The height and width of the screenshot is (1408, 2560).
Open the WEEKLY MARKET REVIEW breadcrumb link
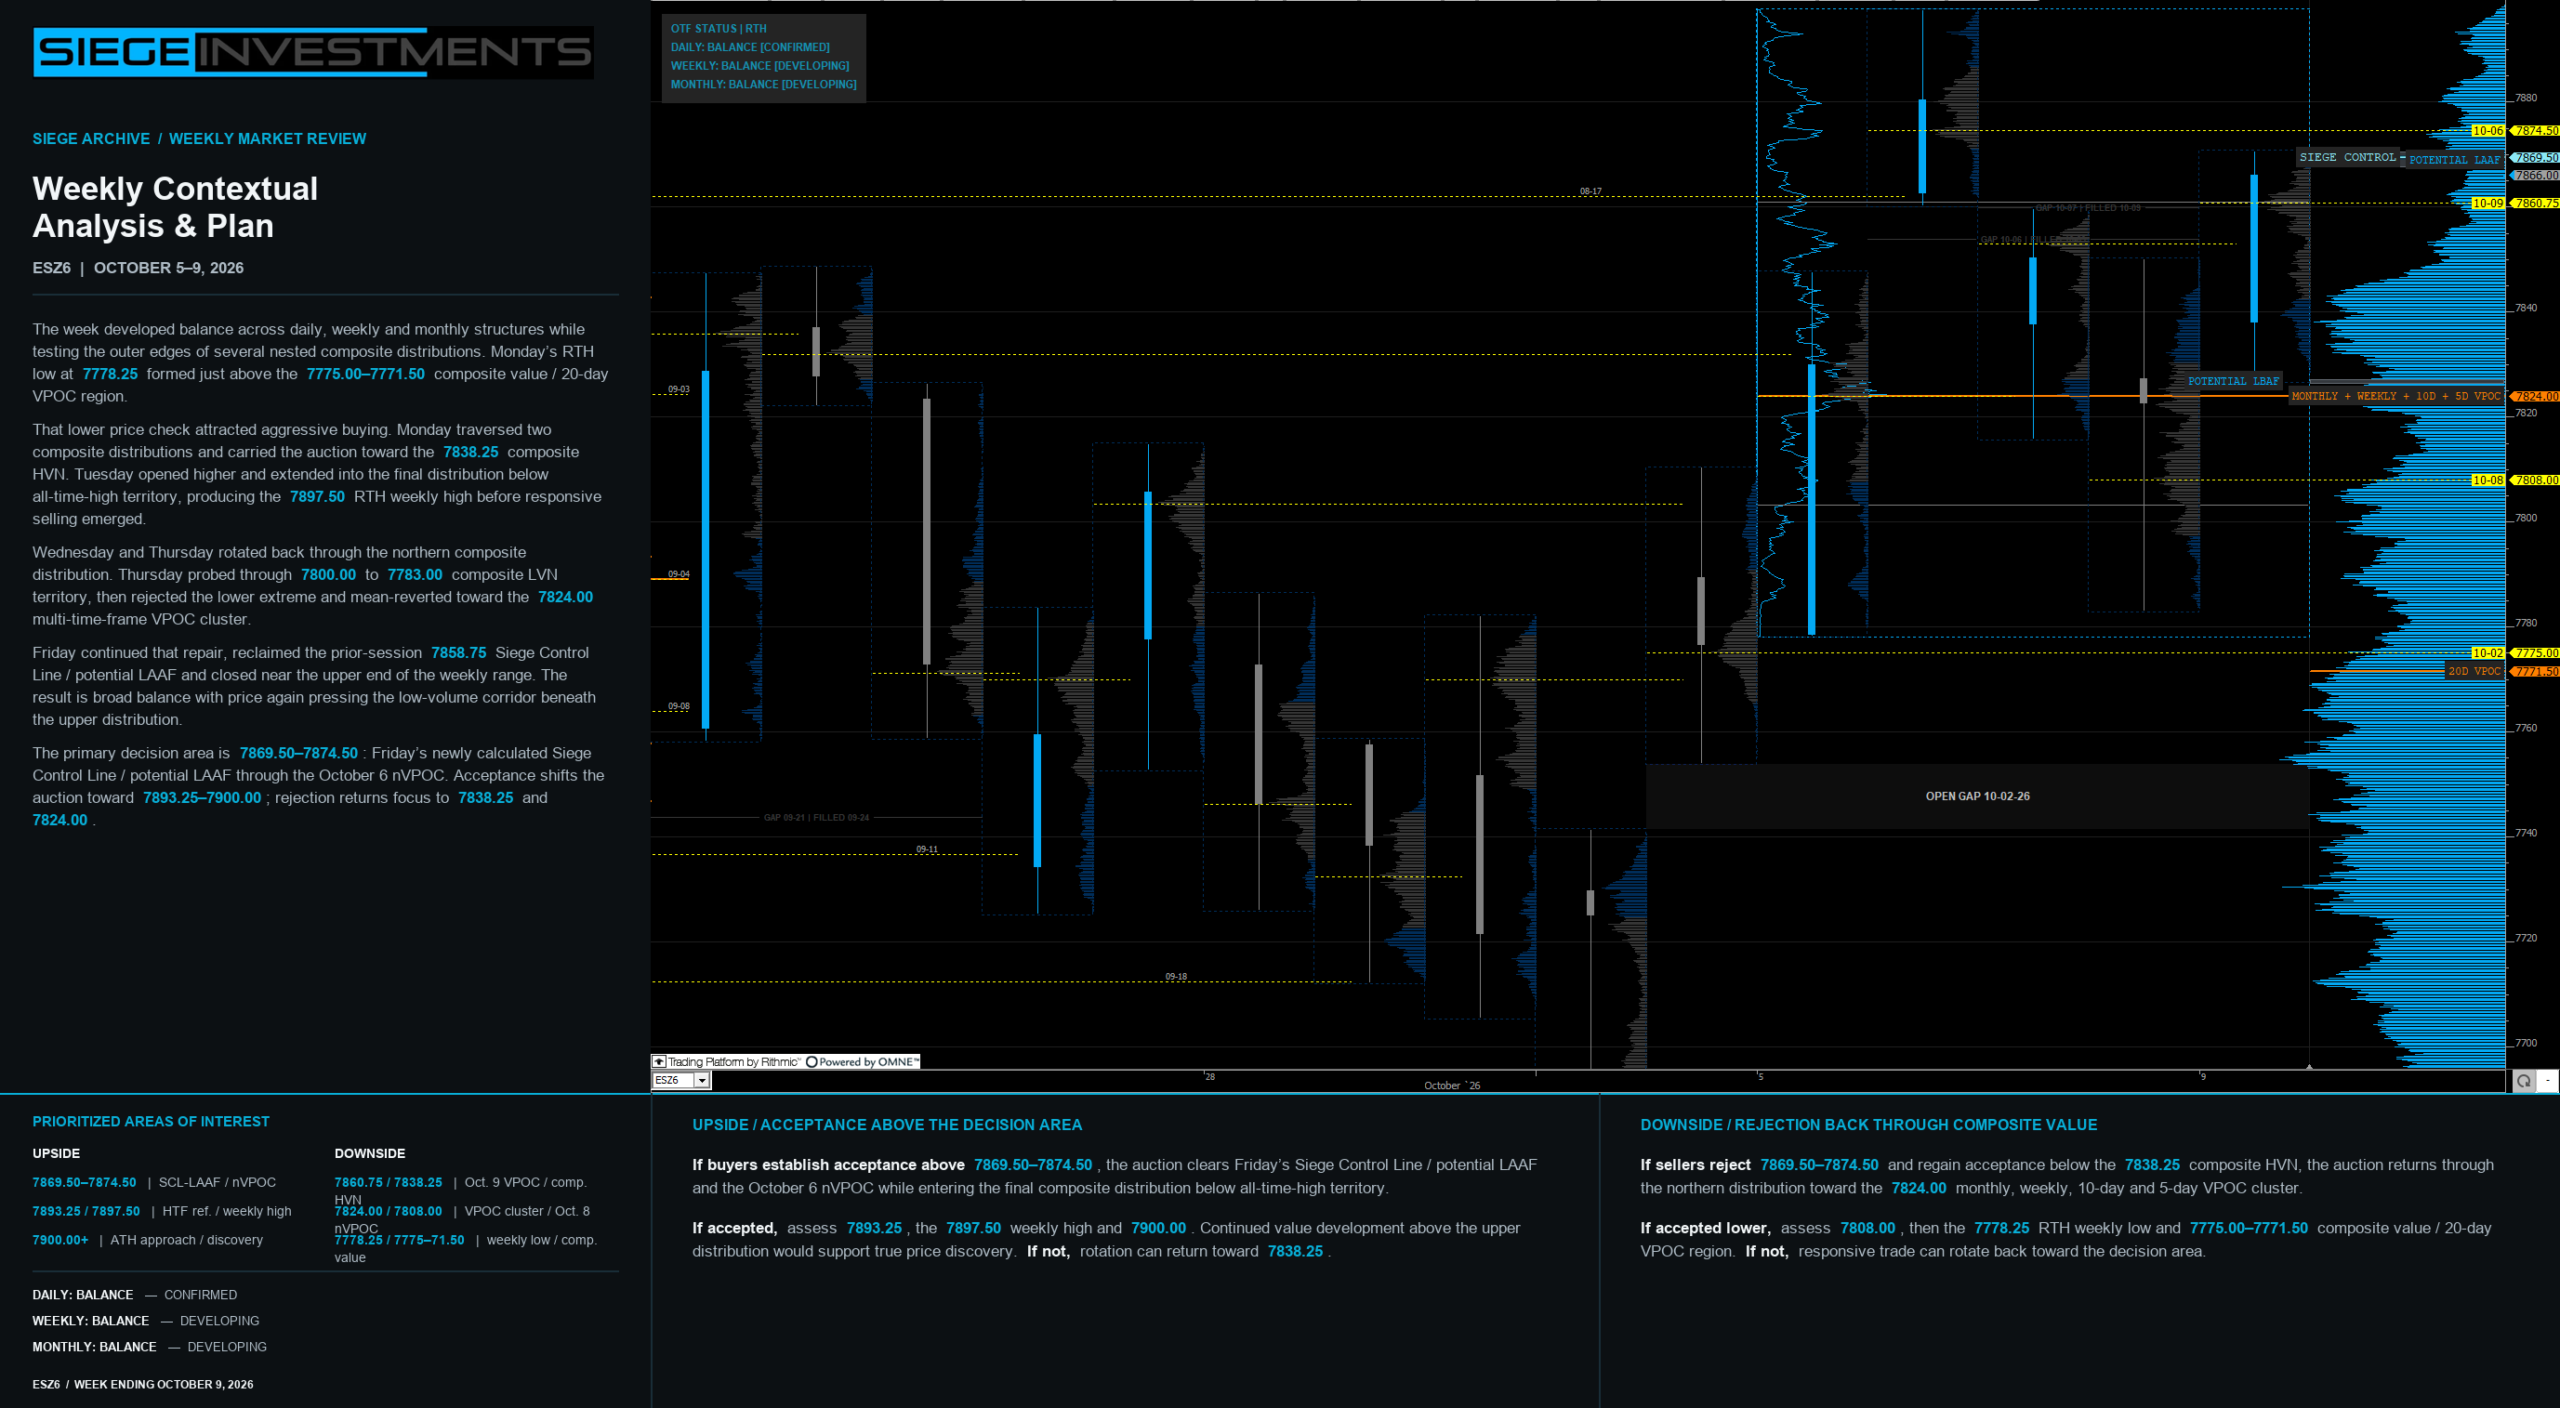[267, 139]
